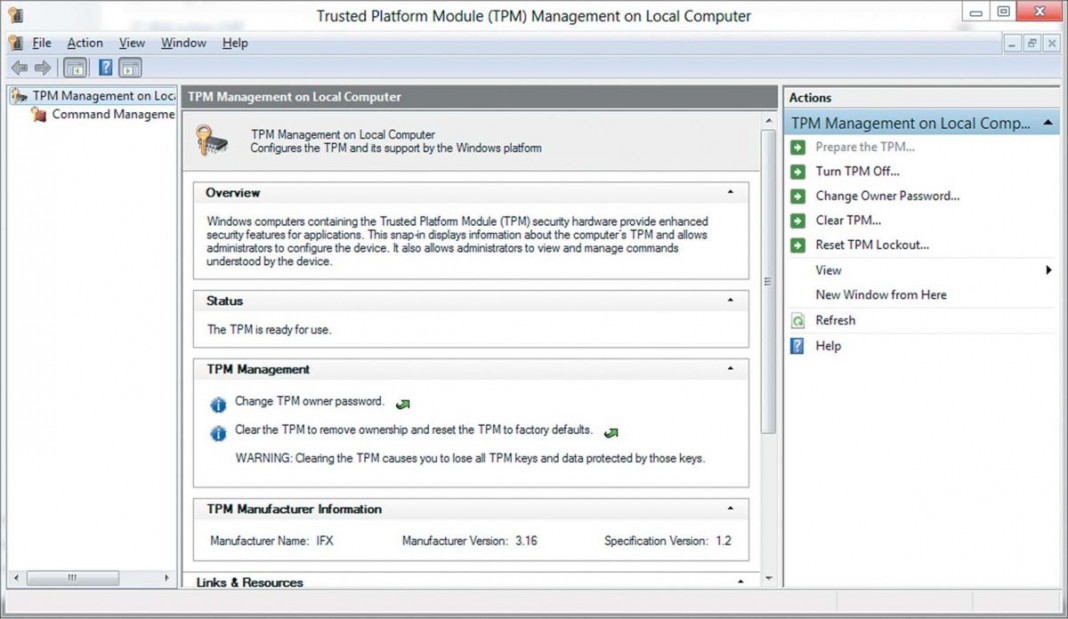The width and height of the screenshot is (1068, 619).
Task: Click the vertical scrollbar down arrow
Action: 768,578
